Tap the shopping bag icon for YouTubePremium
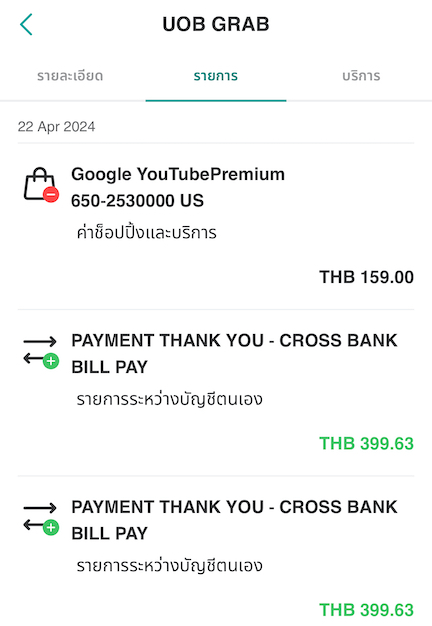This screenshot has width=432, height=626. 40,184
